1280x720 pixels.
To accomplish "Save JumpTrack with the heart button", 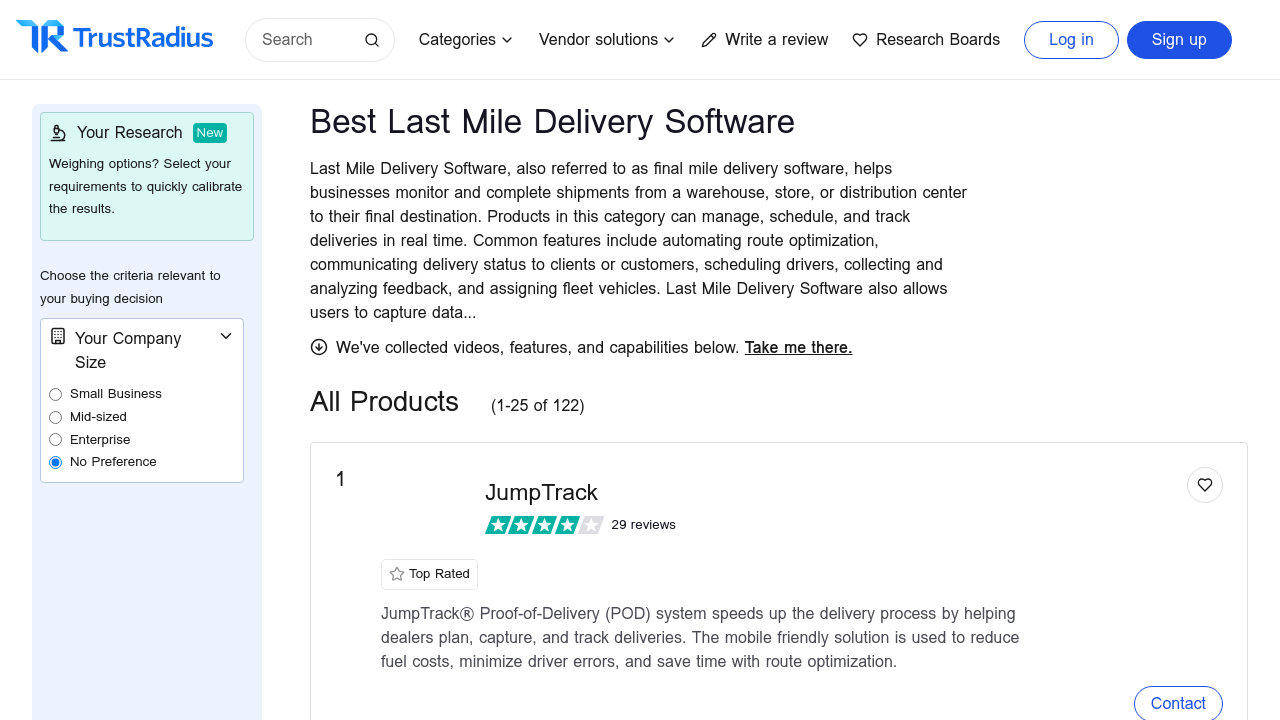I will (x=1204, y=485).
